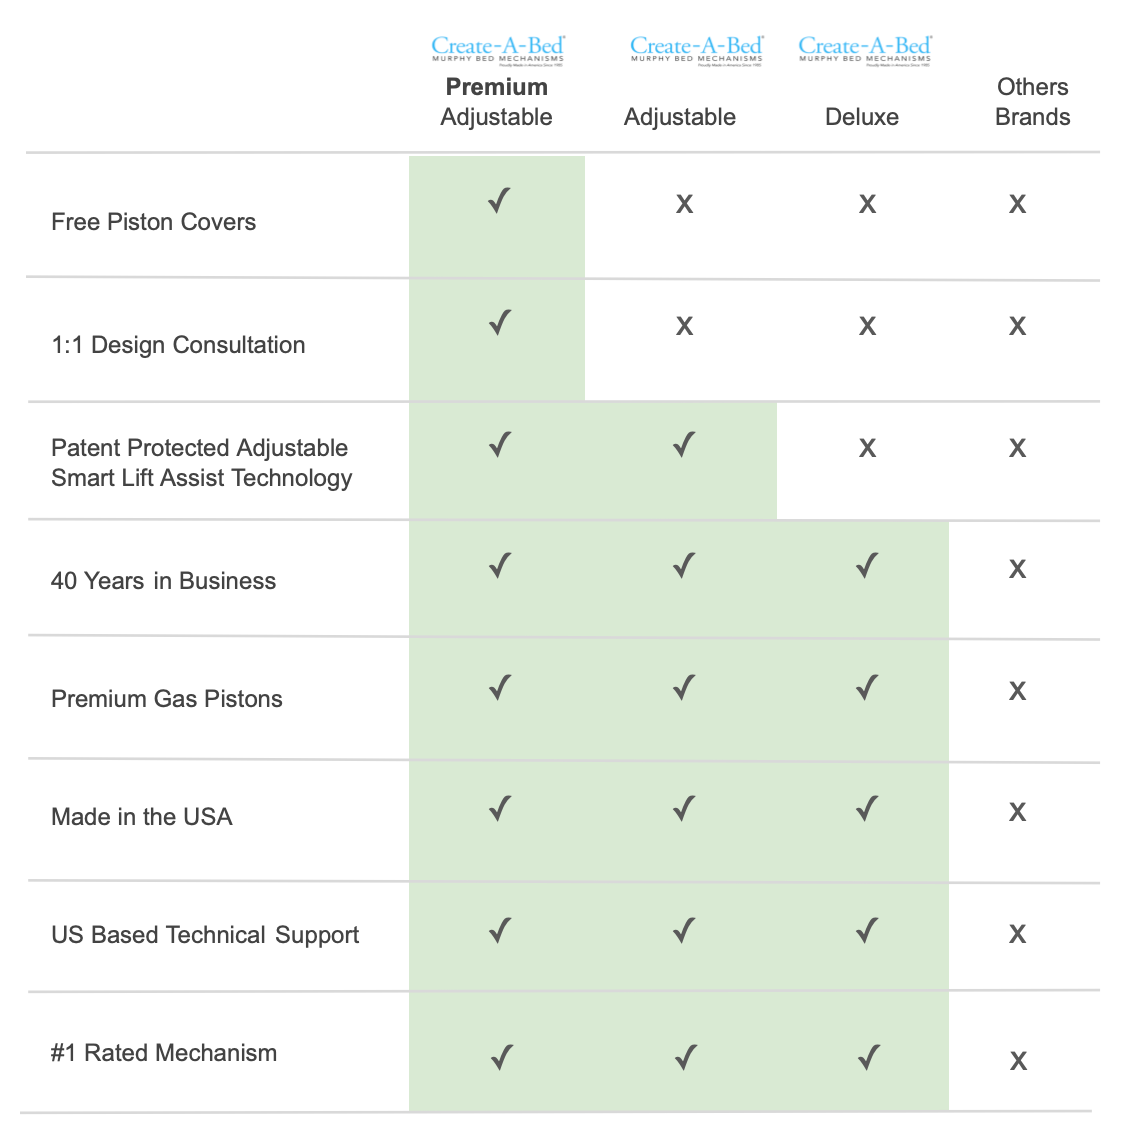The width and height of the screenshot is (1144, 1138).
Task: Click the Patent Protected Adjustable Smart Lift label
Action: pyautogui.click(x=201, y=463)
